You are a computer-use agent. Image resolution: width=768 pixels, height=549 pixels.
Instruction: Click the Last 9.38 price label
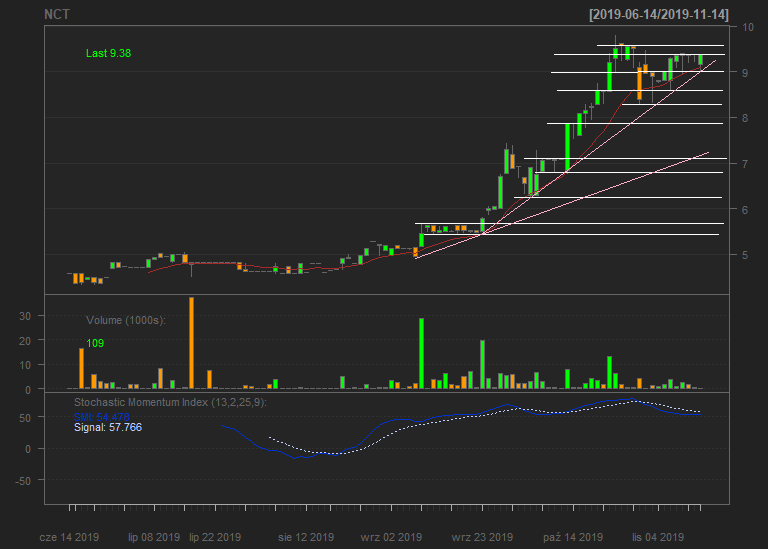click(x=108, y=53)
